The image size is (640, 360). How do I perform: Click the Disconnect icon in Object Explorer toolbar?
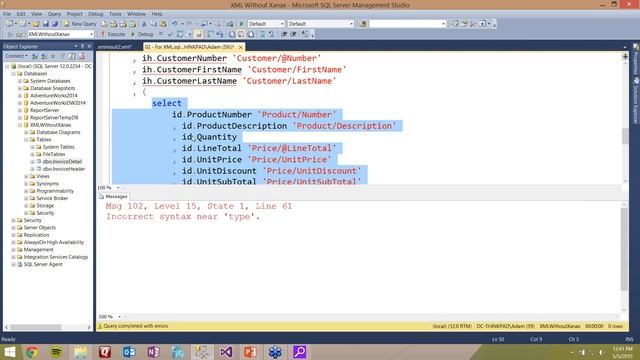pos(44,56)
